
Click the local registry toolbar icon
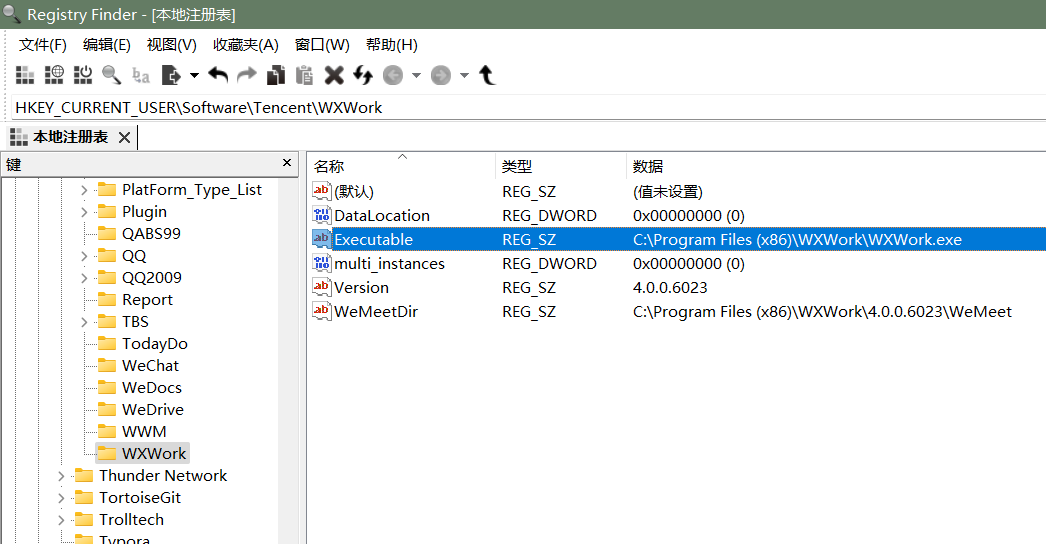pos(25,75)
